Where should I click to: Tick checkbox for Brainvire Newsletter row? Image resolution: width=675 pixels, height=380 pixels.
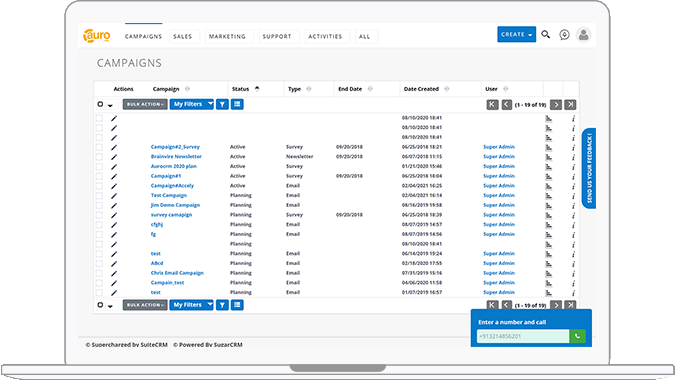(99, 157)
